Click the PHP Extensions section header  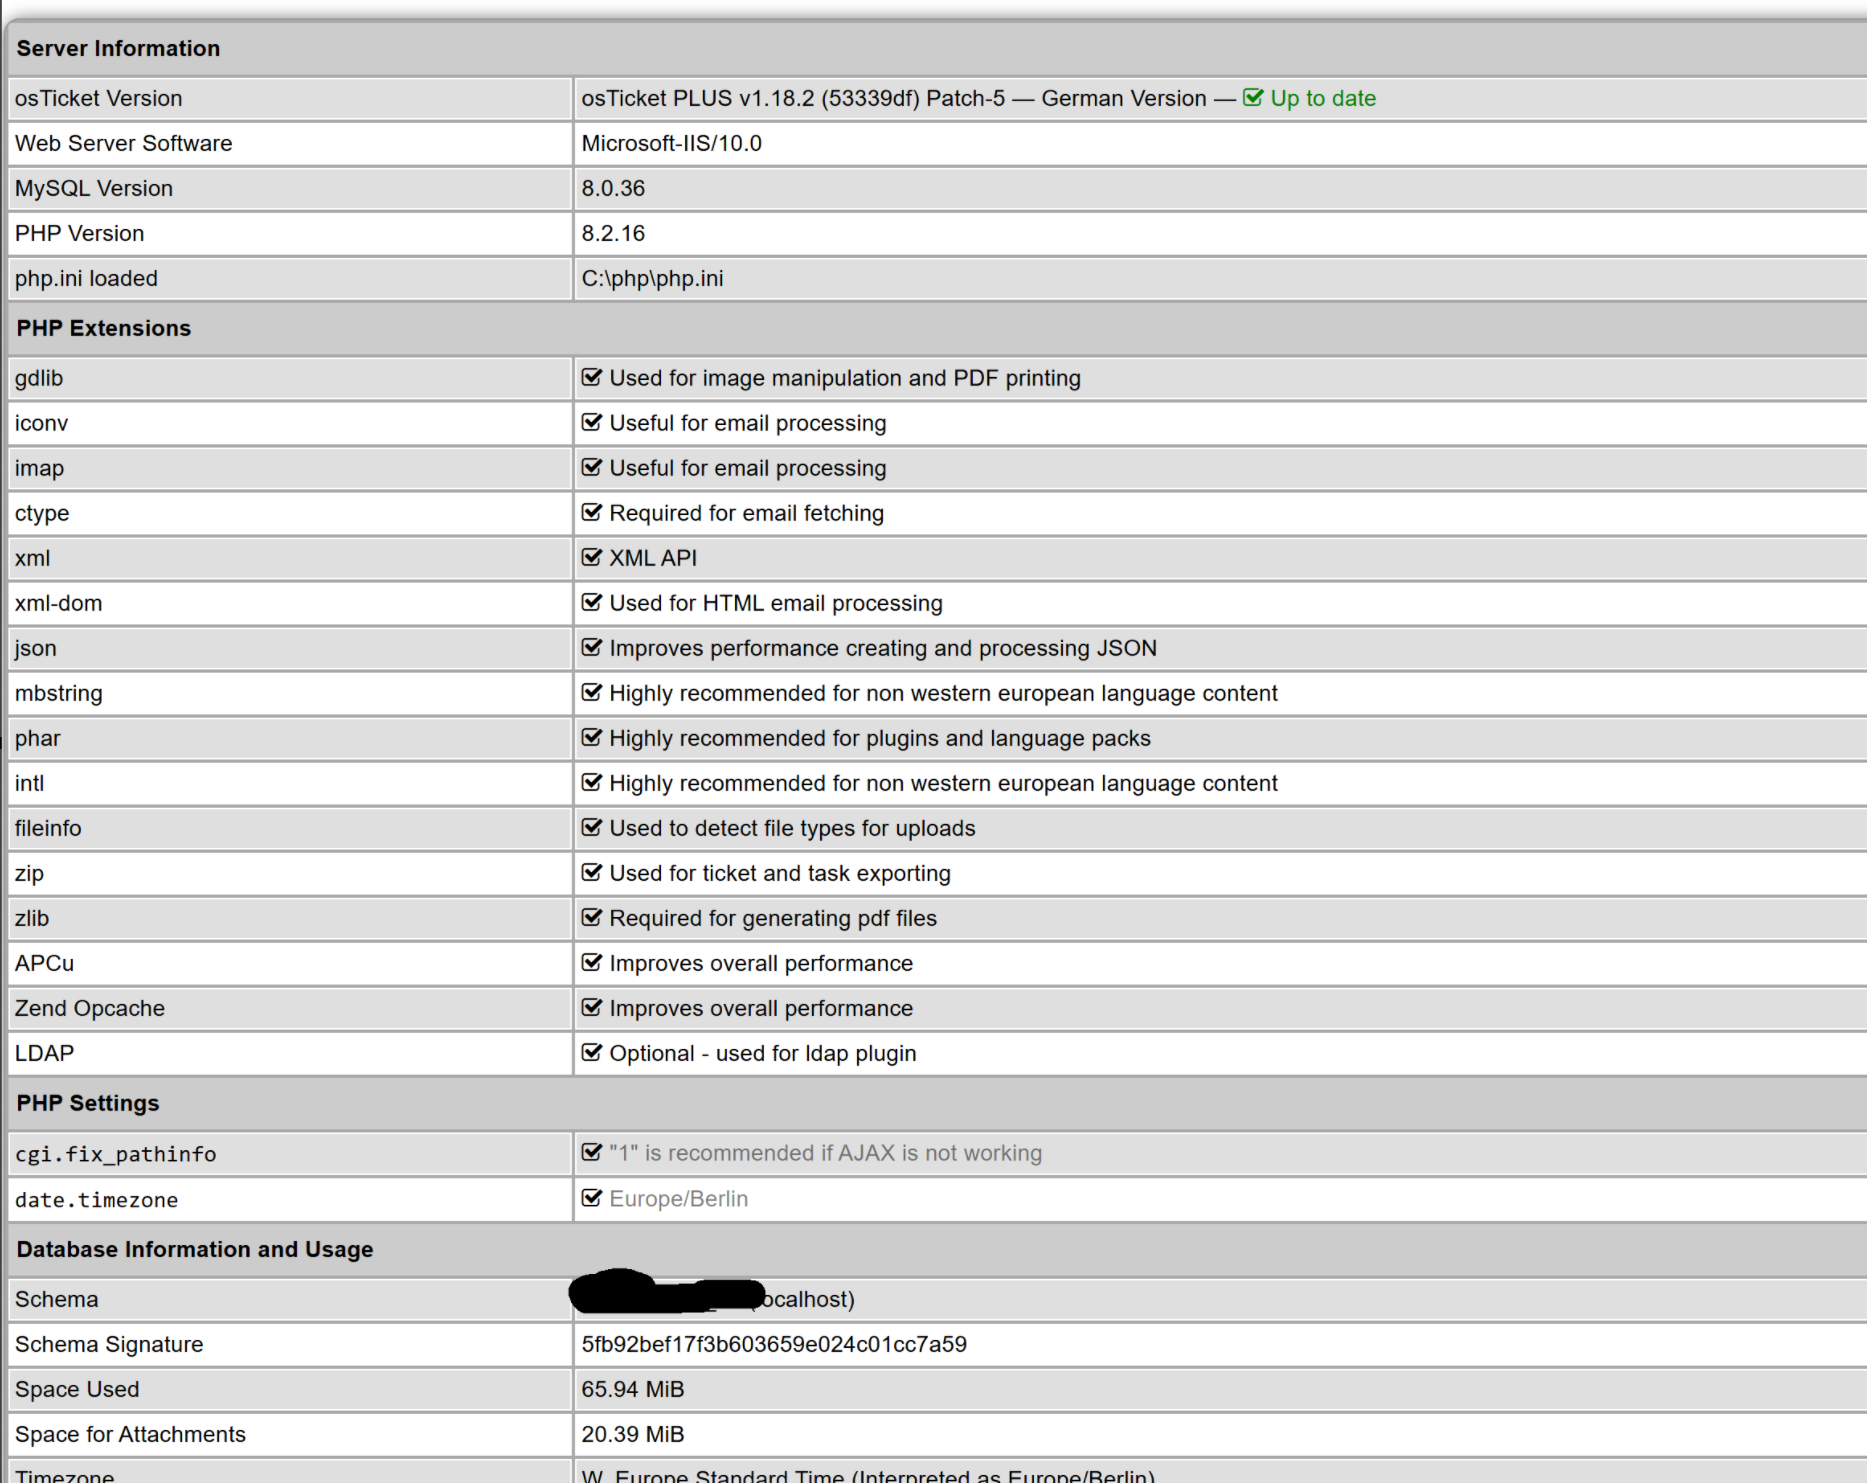(103, 328)
